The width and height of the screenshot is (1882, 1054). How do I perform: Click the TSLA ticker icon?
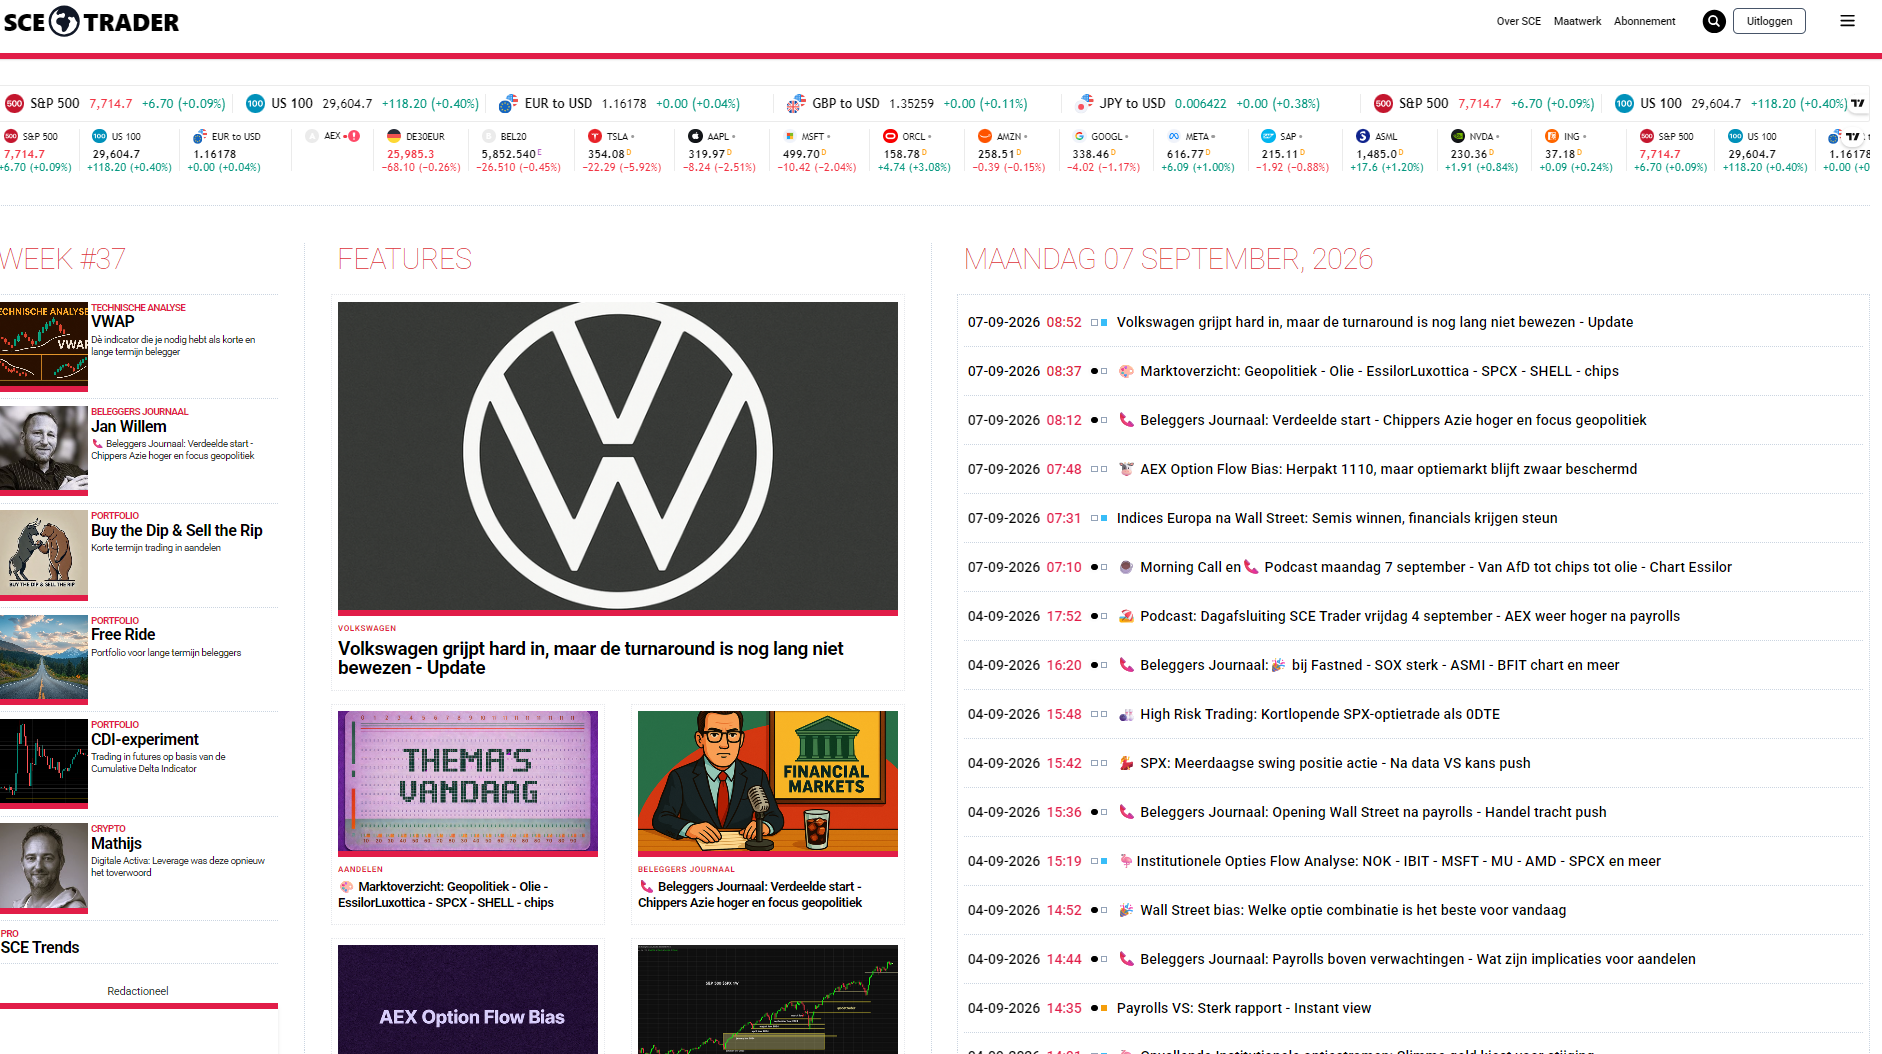[x=595, y=136]
